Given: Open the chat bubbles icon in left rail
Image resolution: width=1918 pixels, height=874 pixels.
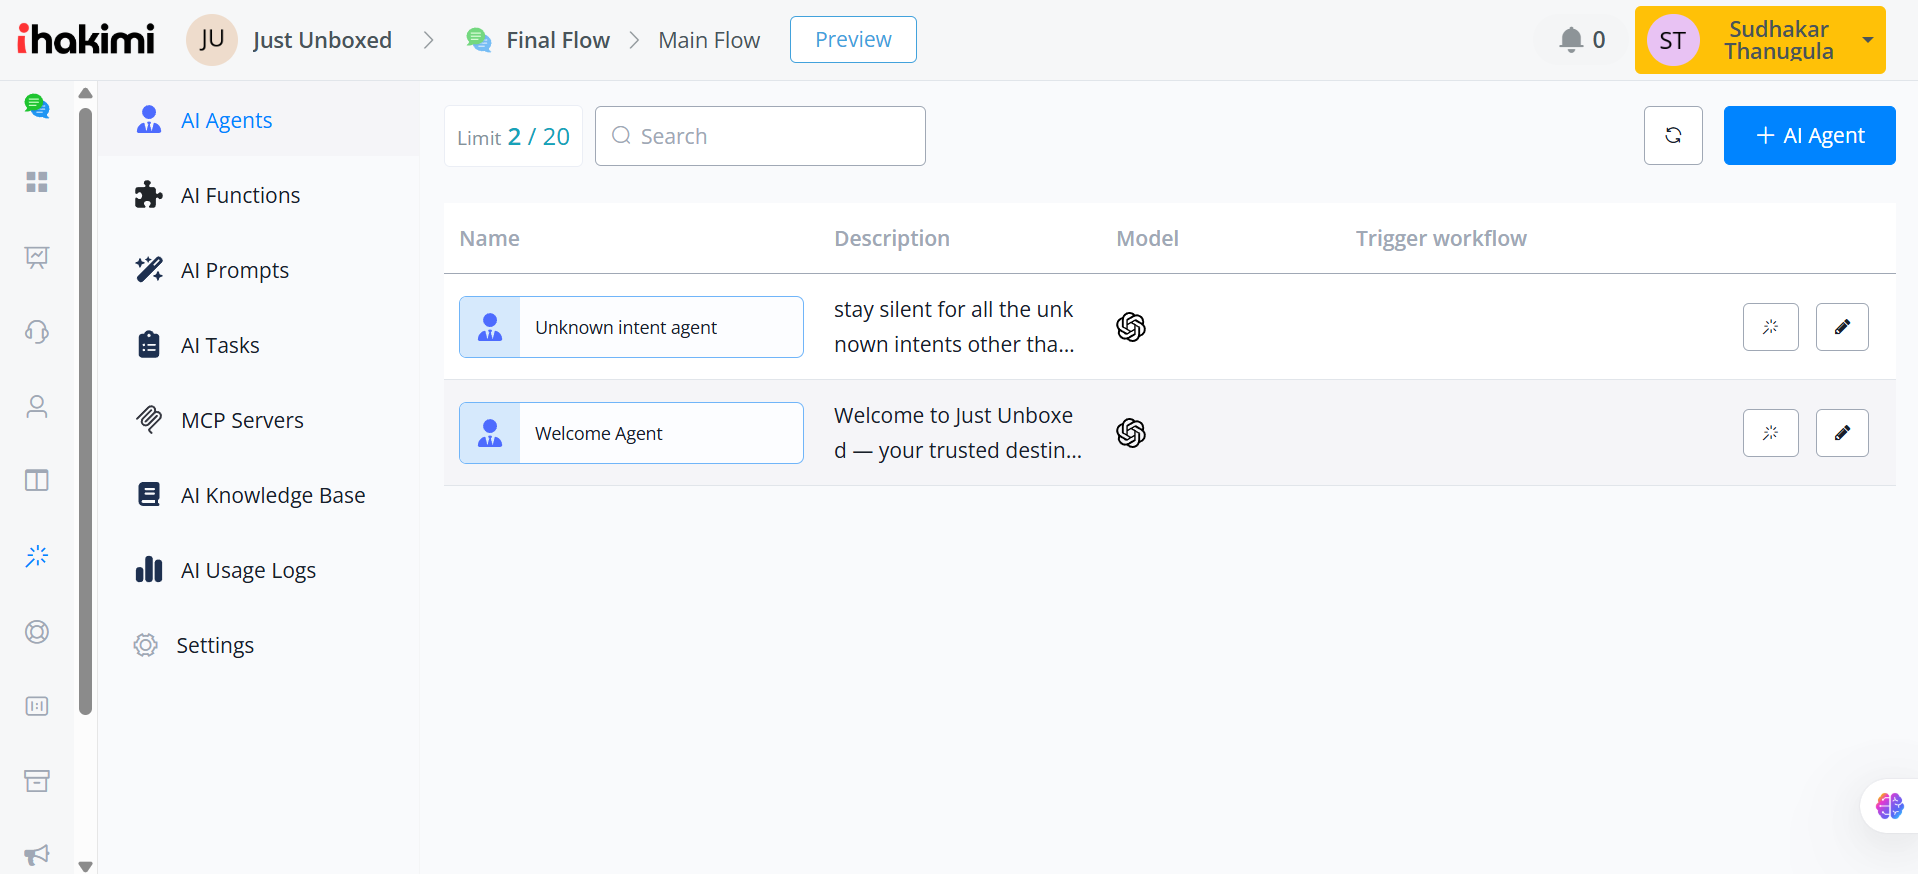Looking at the screenshot, I should 37,106.
